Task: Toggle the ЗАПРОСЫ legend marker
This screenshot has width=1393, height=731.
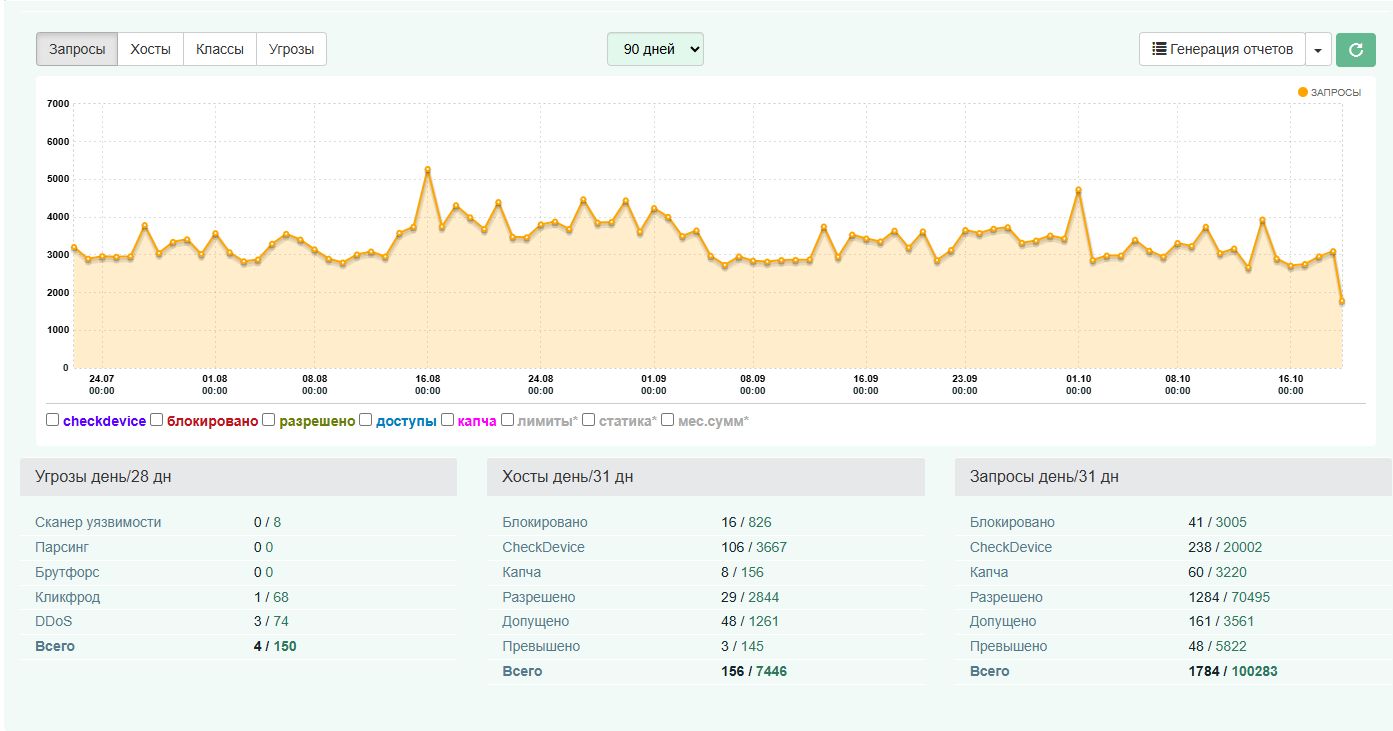Action: click(1303, 92)
